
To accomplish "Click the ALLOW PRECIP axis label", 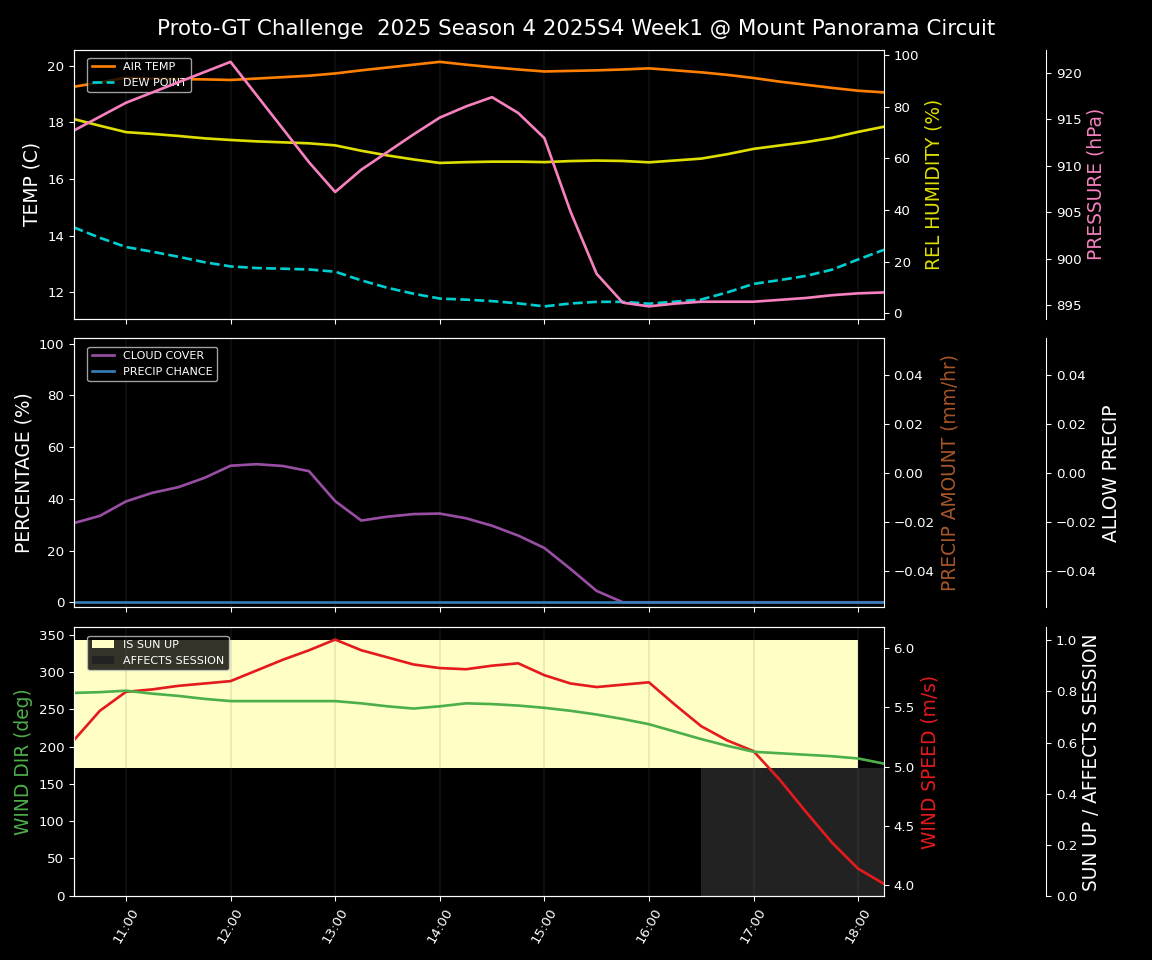I will click(1110, 472).
